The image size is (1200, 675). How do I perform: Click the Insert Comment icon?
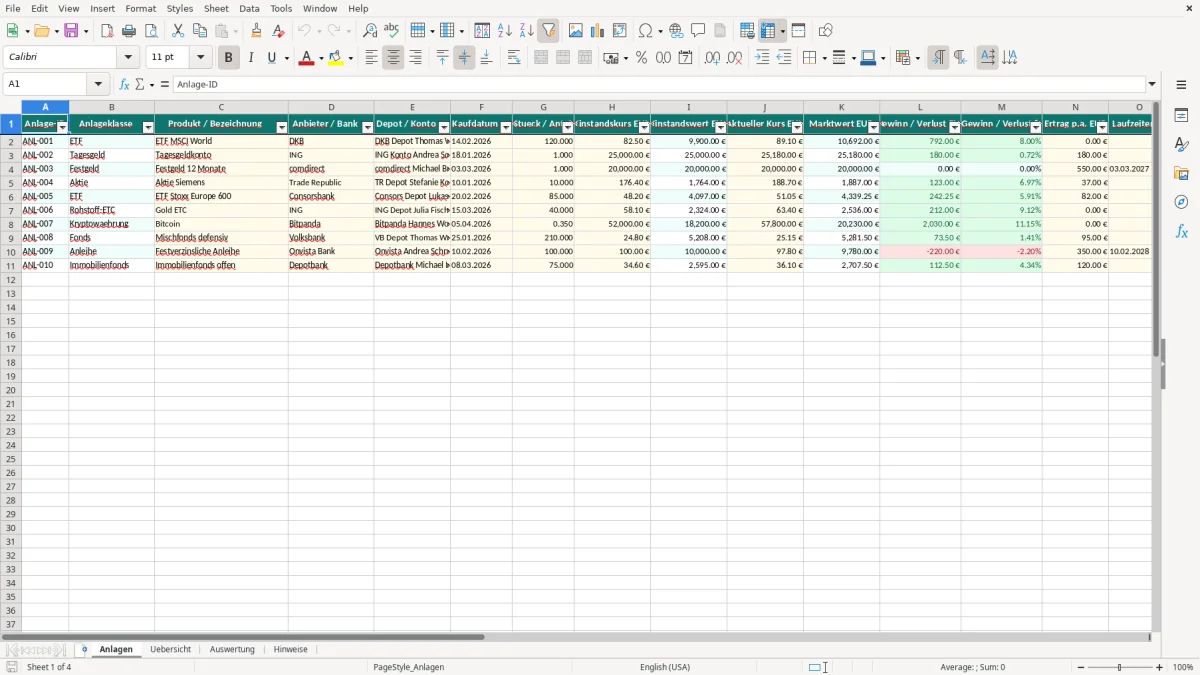(698, 31)
